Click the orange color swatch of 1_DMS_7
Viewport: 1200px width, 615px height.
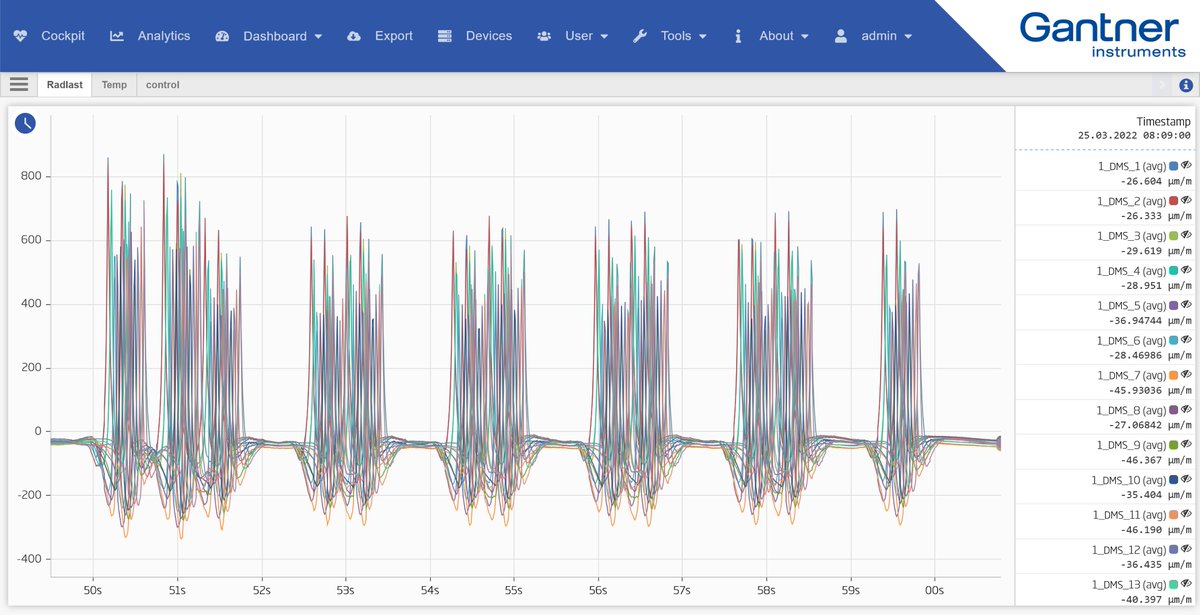(1174, 376)
